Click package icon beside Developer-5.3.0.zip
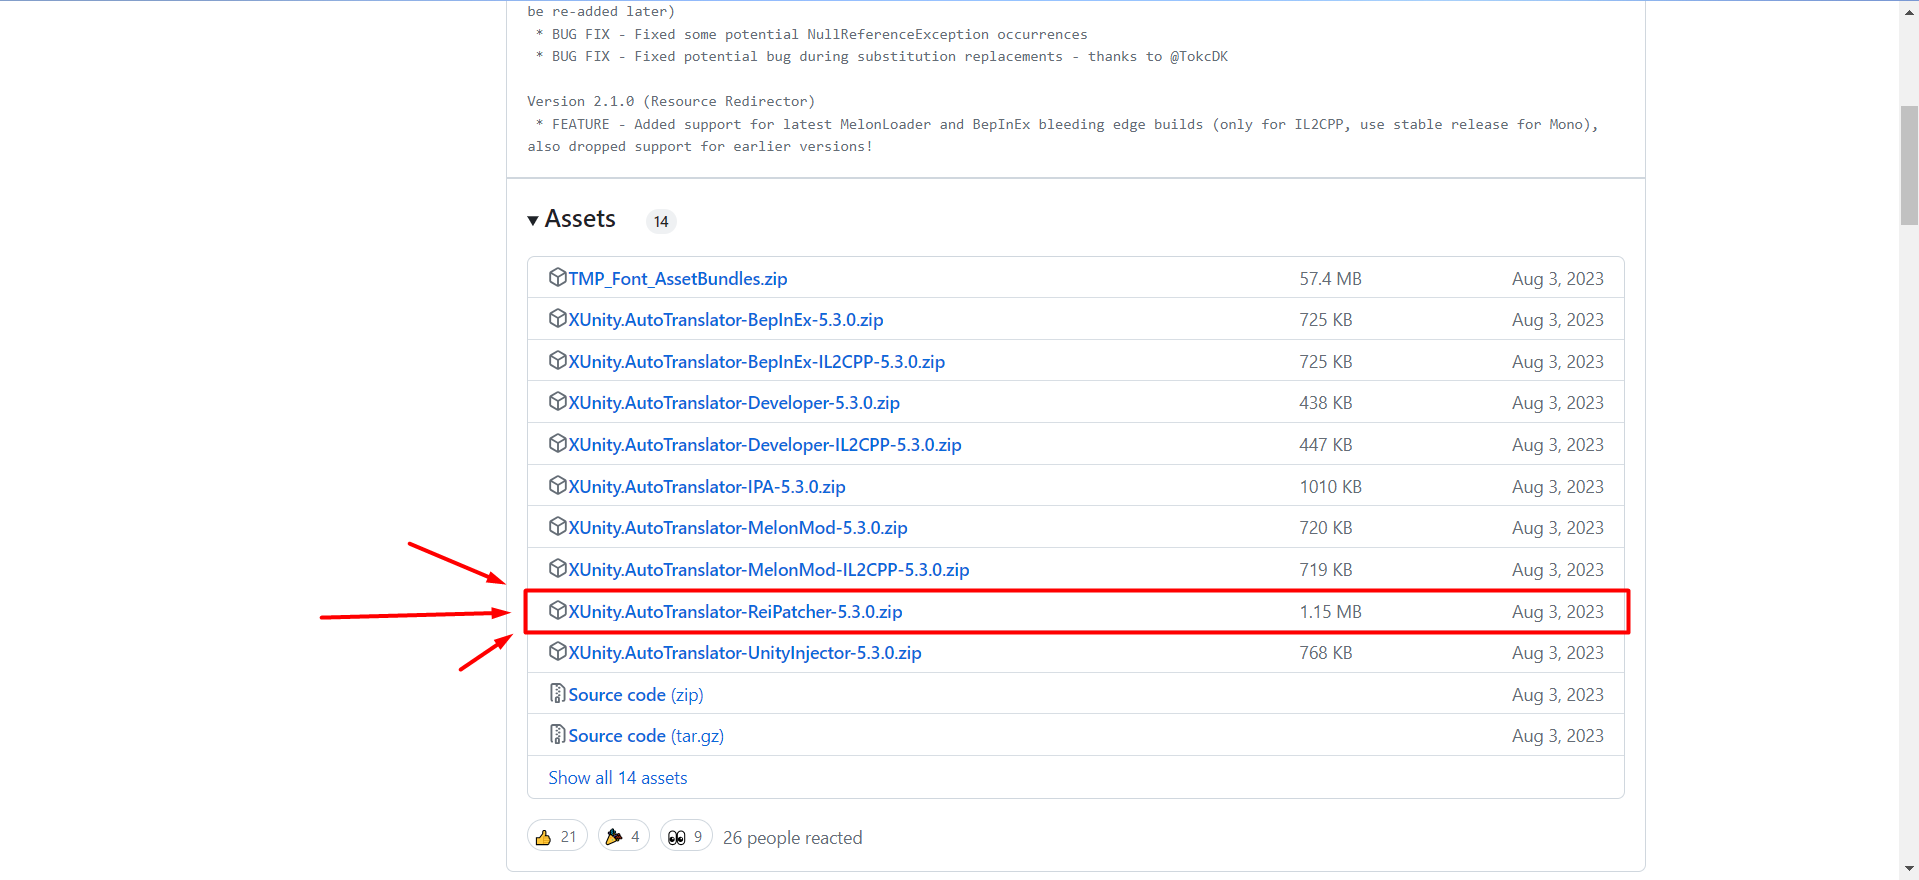The height and width of the screenshot is (880, 1919). 558,402
